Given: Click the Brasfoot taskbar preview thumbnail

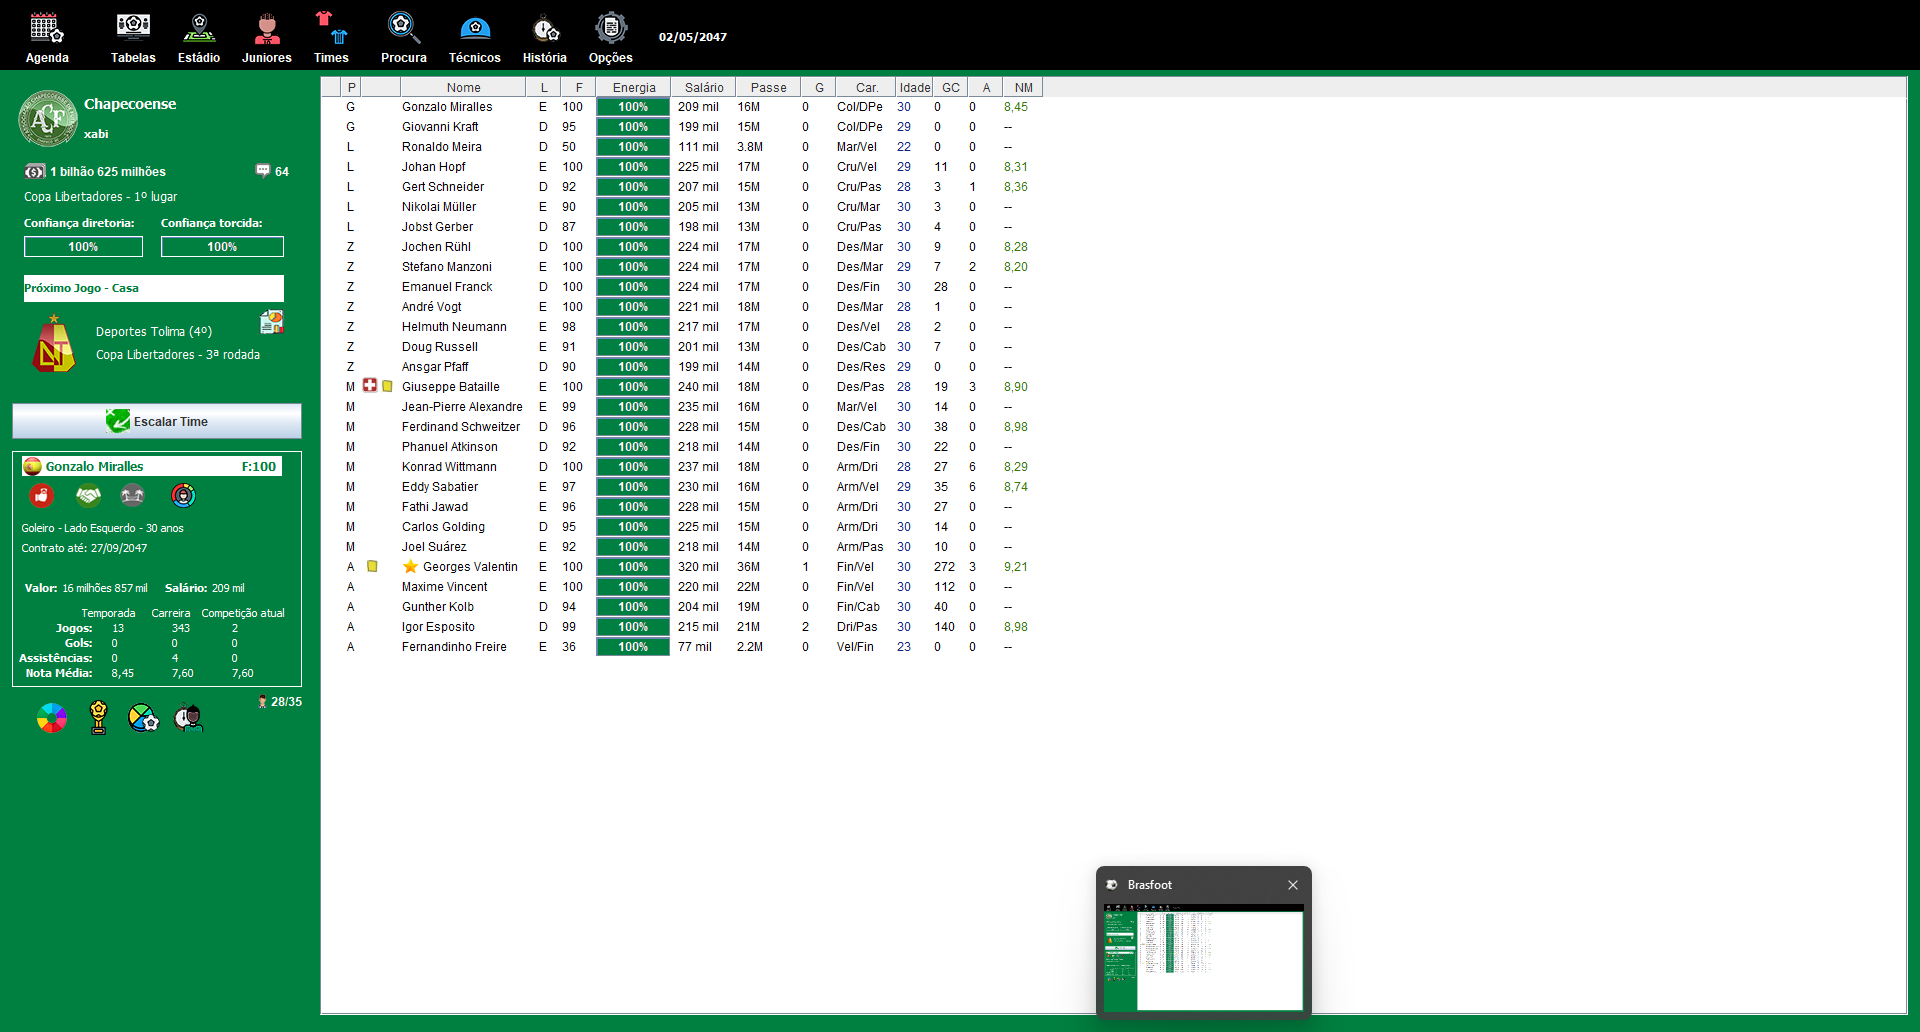Looking at the screenshot, I should click(1203, 958).
